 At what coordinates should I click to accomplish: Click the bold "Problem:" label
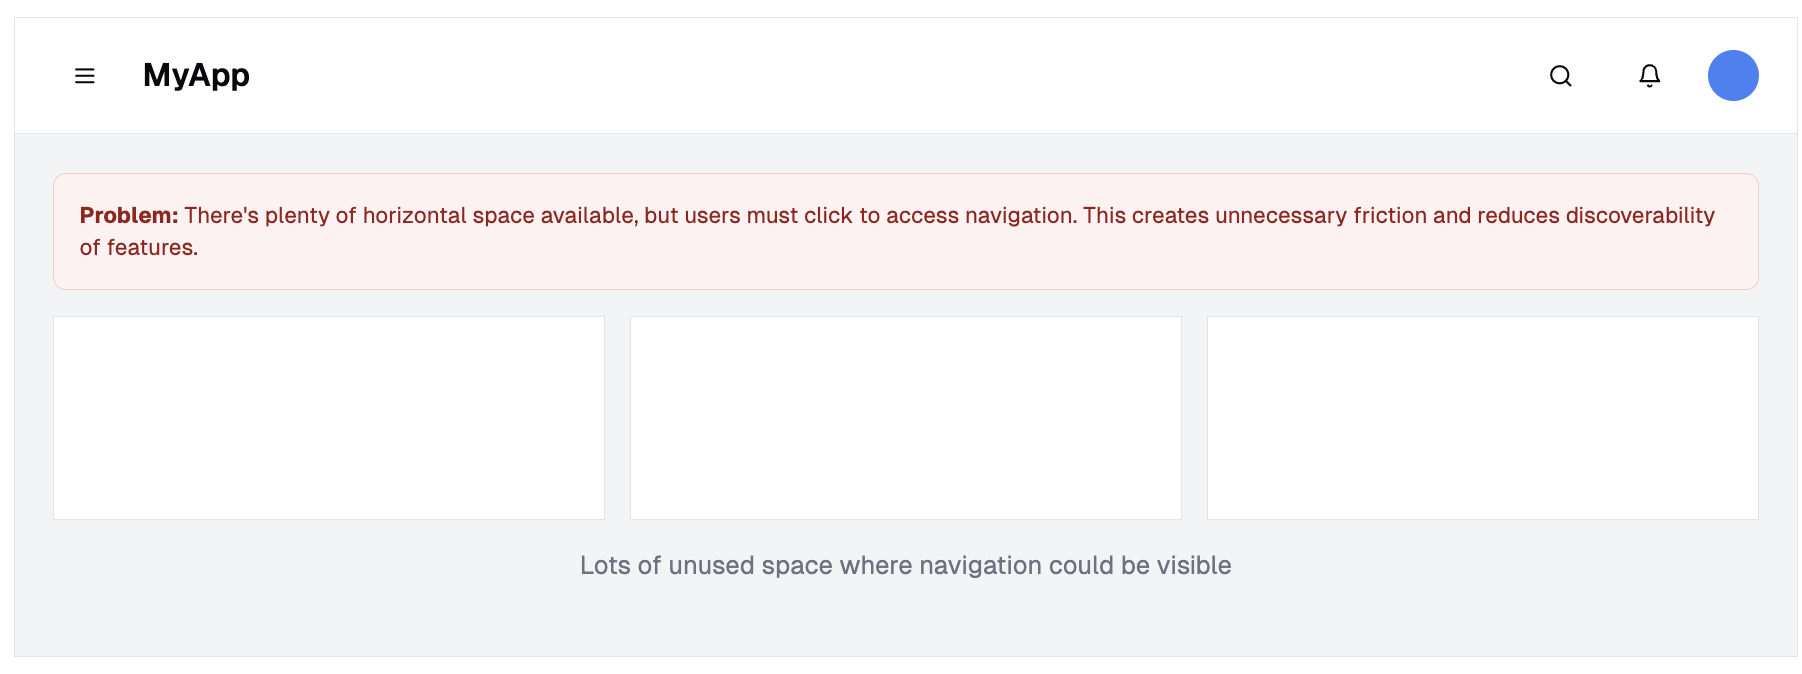pyautogui.click(x=129, y=216)
